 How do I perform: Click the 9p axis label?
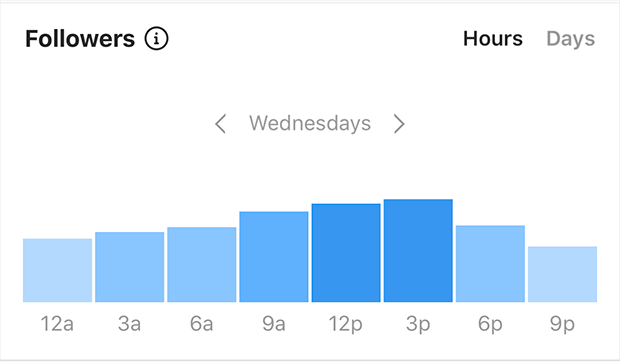[562, 325]
